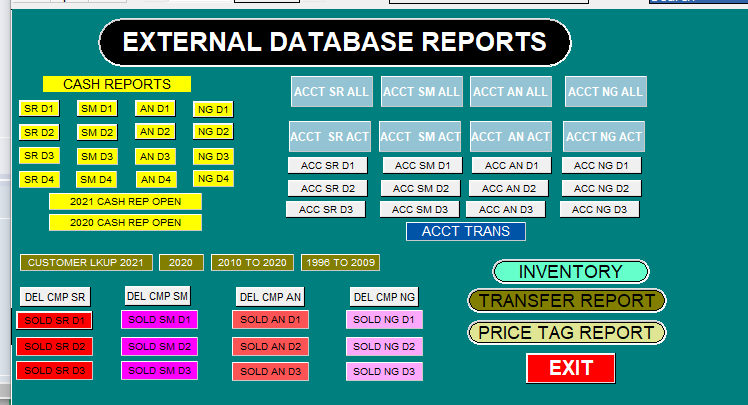Open AN D2 cash report

point(155,131)
